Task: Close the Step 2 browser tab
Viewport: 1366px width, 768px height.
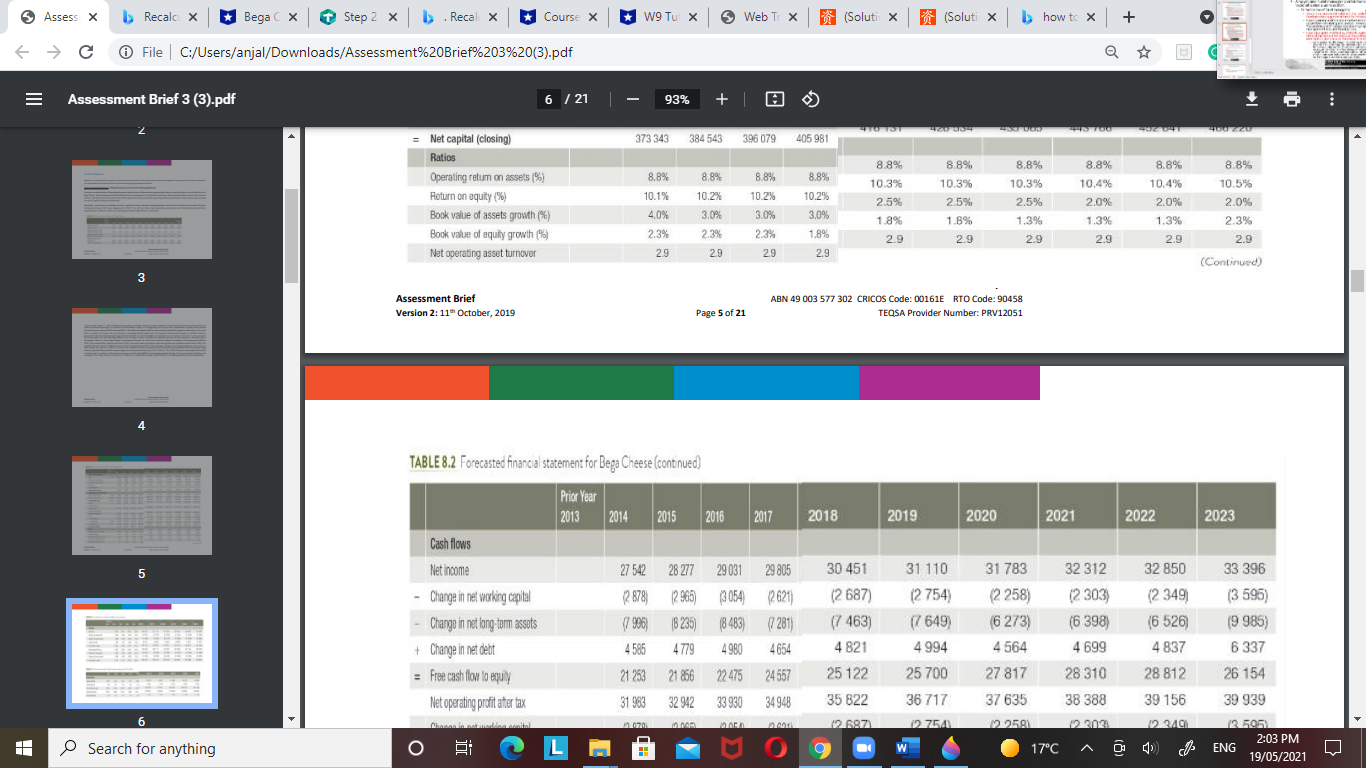Action: pos(393,17)
